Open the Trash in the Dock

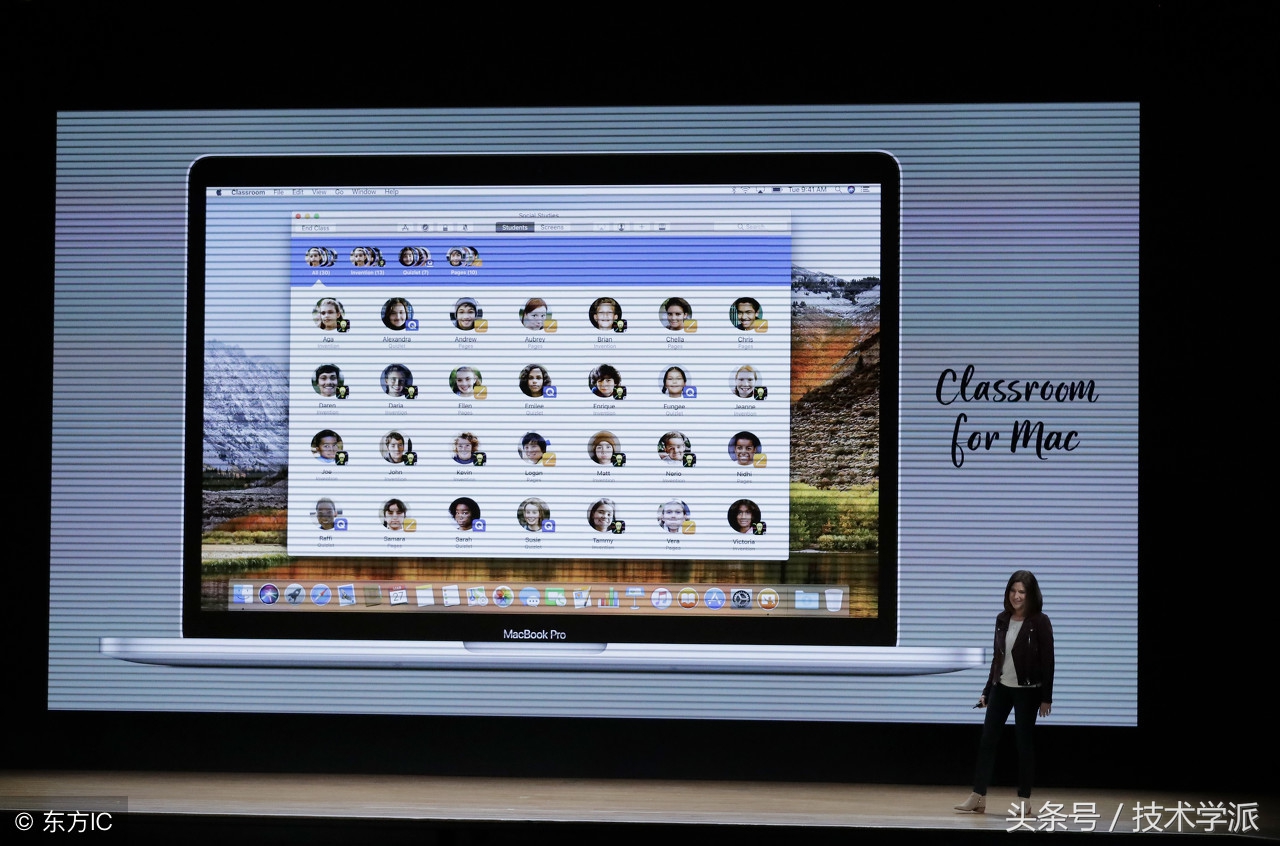click(833, 599)
